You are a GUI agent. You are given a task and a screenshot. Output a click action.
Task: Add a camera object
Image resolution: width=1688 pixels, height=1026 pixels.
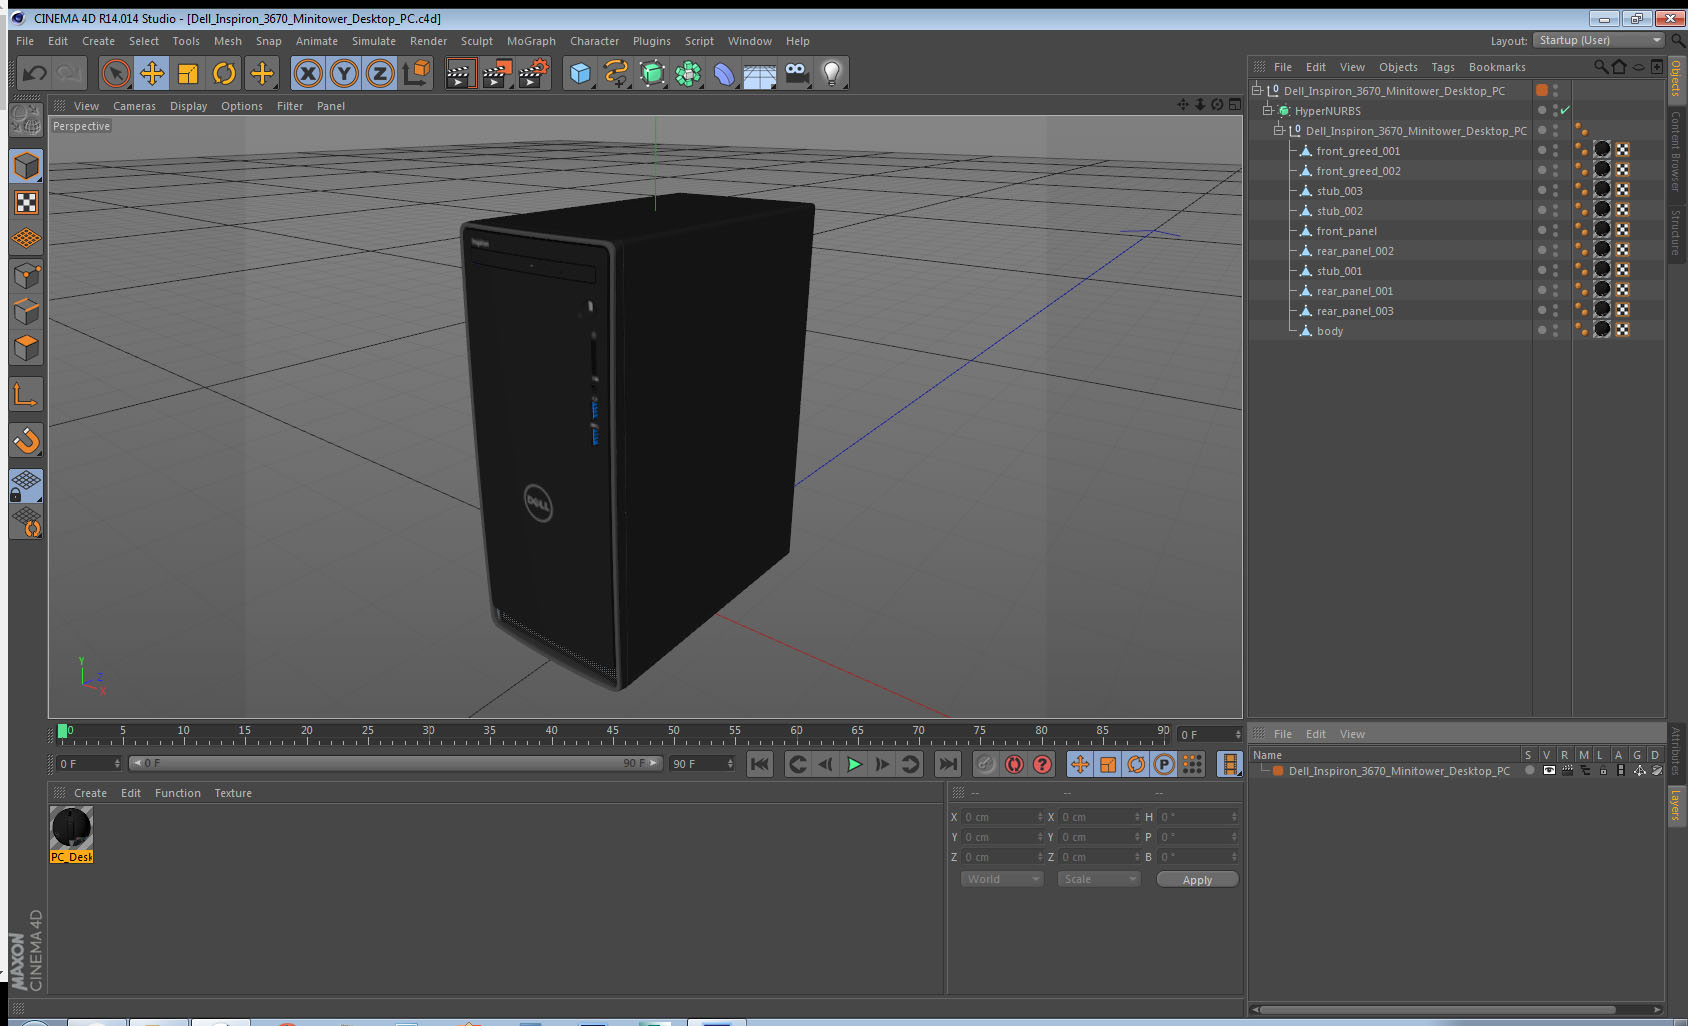coord(796,73)
